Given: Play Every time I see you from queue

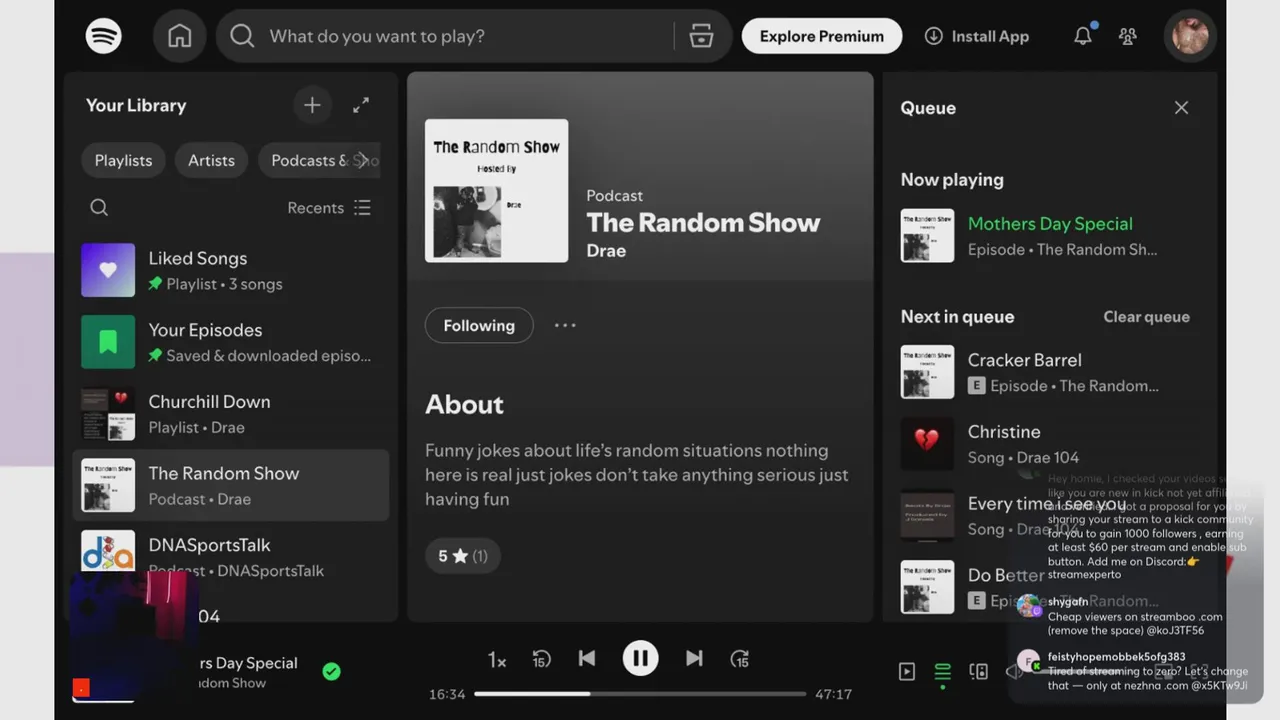Looking at the screenshot, I should point(1046,516).
